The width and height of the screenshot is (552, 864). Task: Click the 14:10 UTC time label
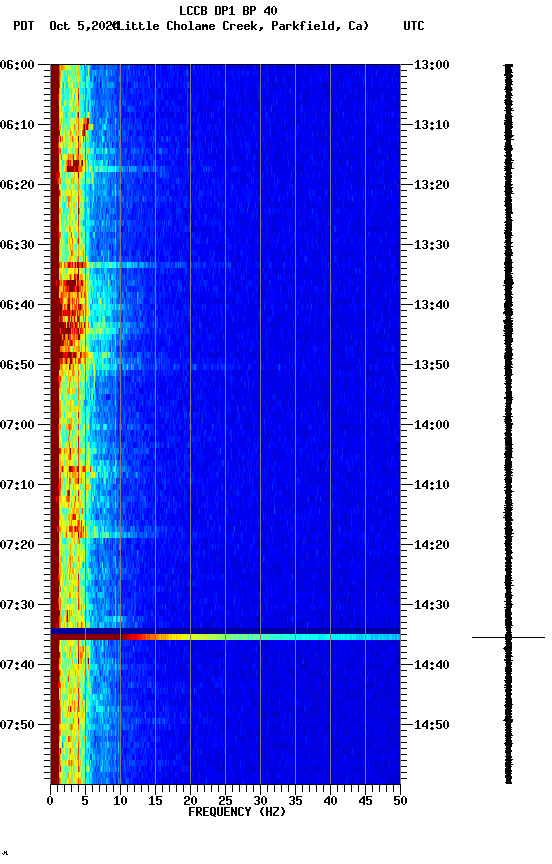[432, 485]
